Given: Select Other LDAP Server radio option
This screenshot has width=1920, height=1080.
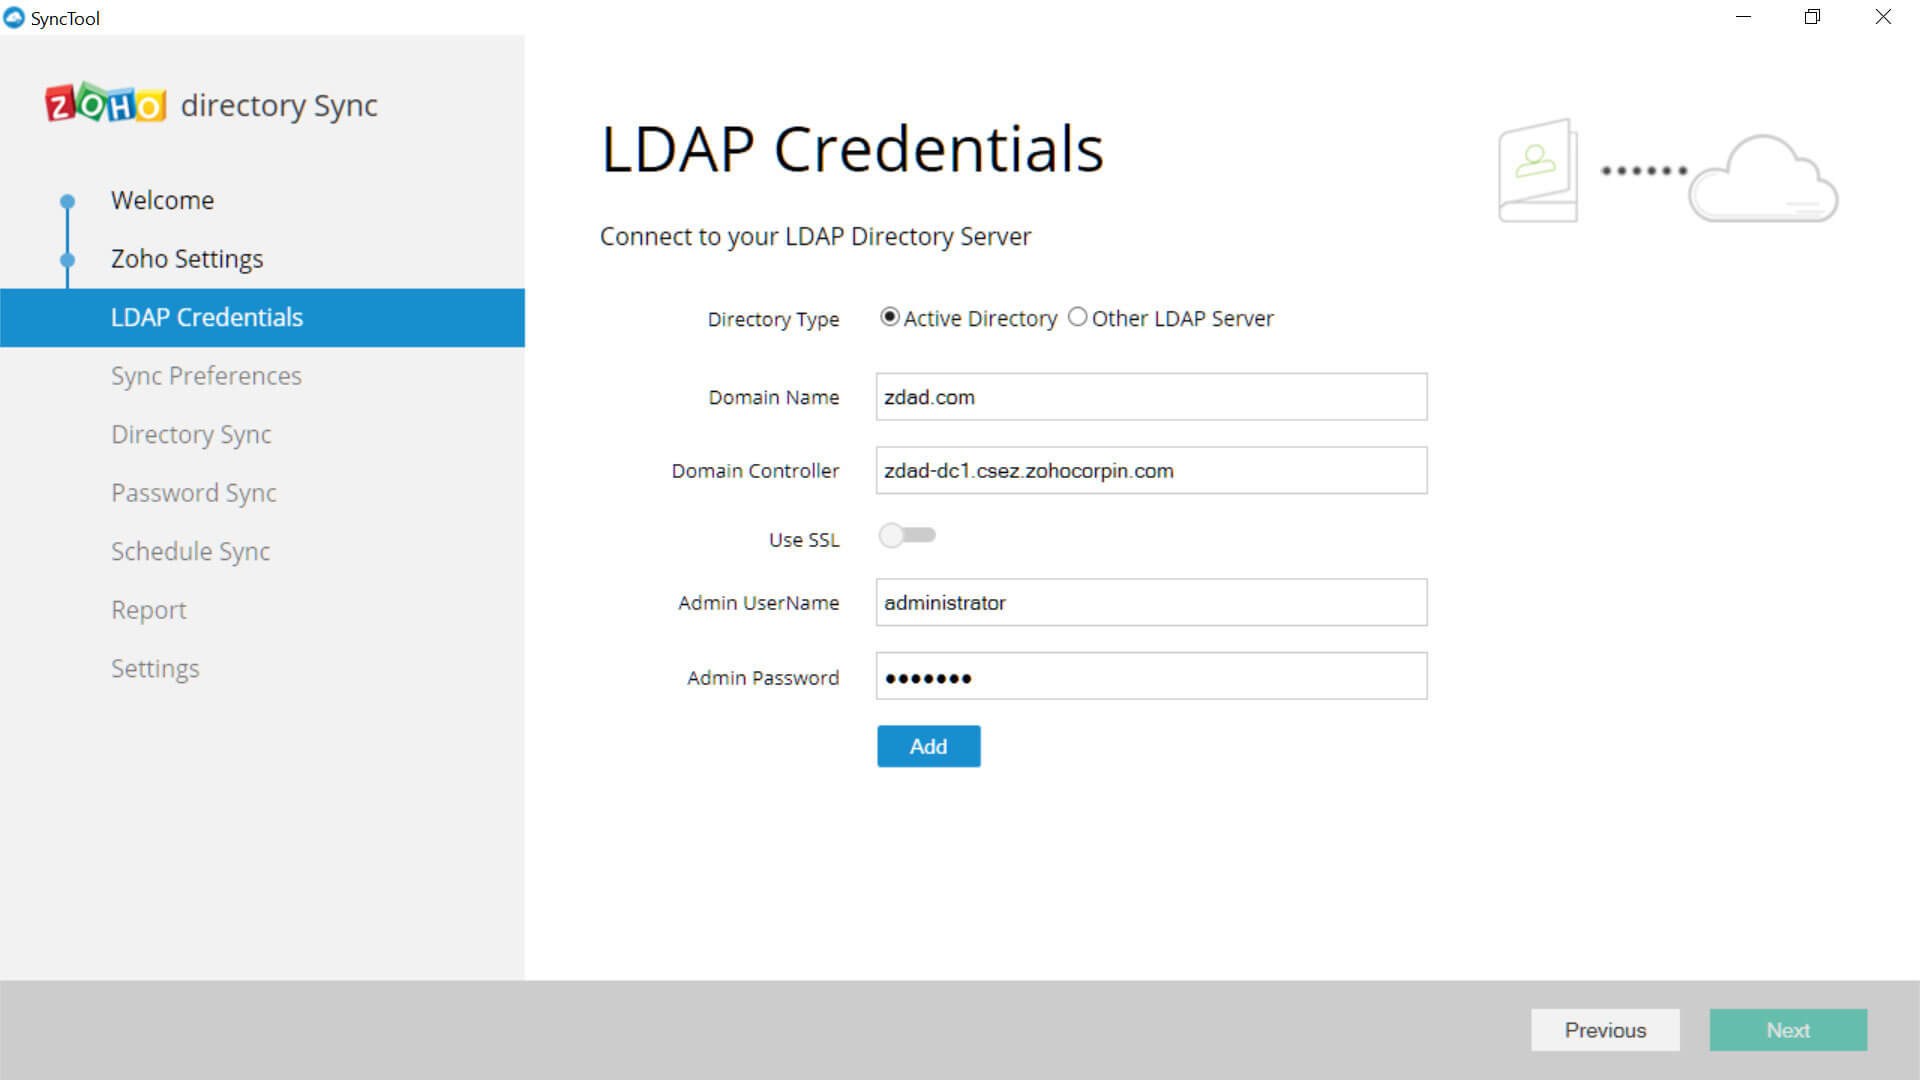Looking at the screenshot, I should click(1077, 317).
